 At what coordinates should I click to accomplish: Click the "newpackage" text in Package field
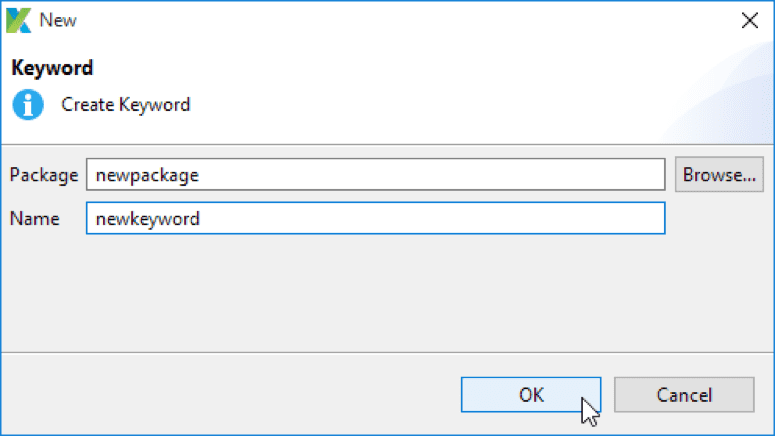[x=147, y=175]
